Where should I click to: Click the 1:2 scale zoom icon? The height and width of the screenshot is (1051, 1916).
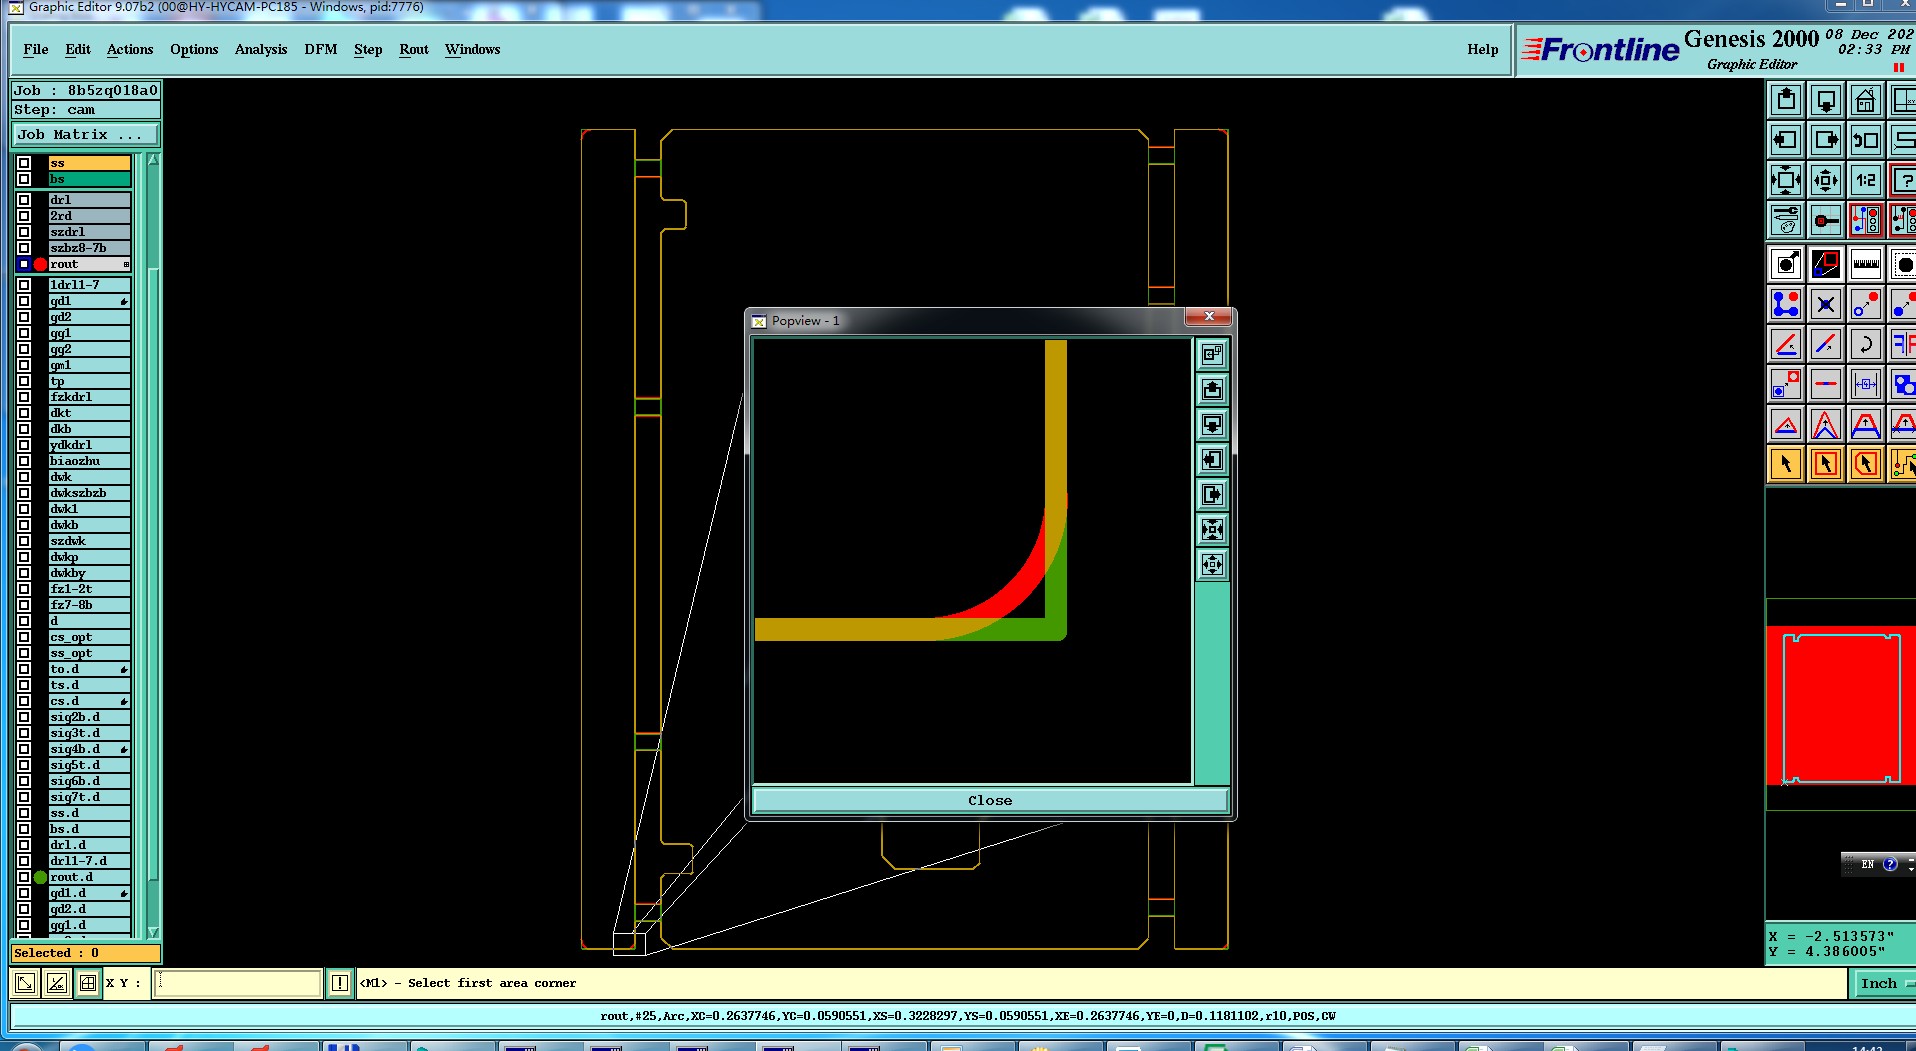pyautogui.click(x=1866, y=180)
